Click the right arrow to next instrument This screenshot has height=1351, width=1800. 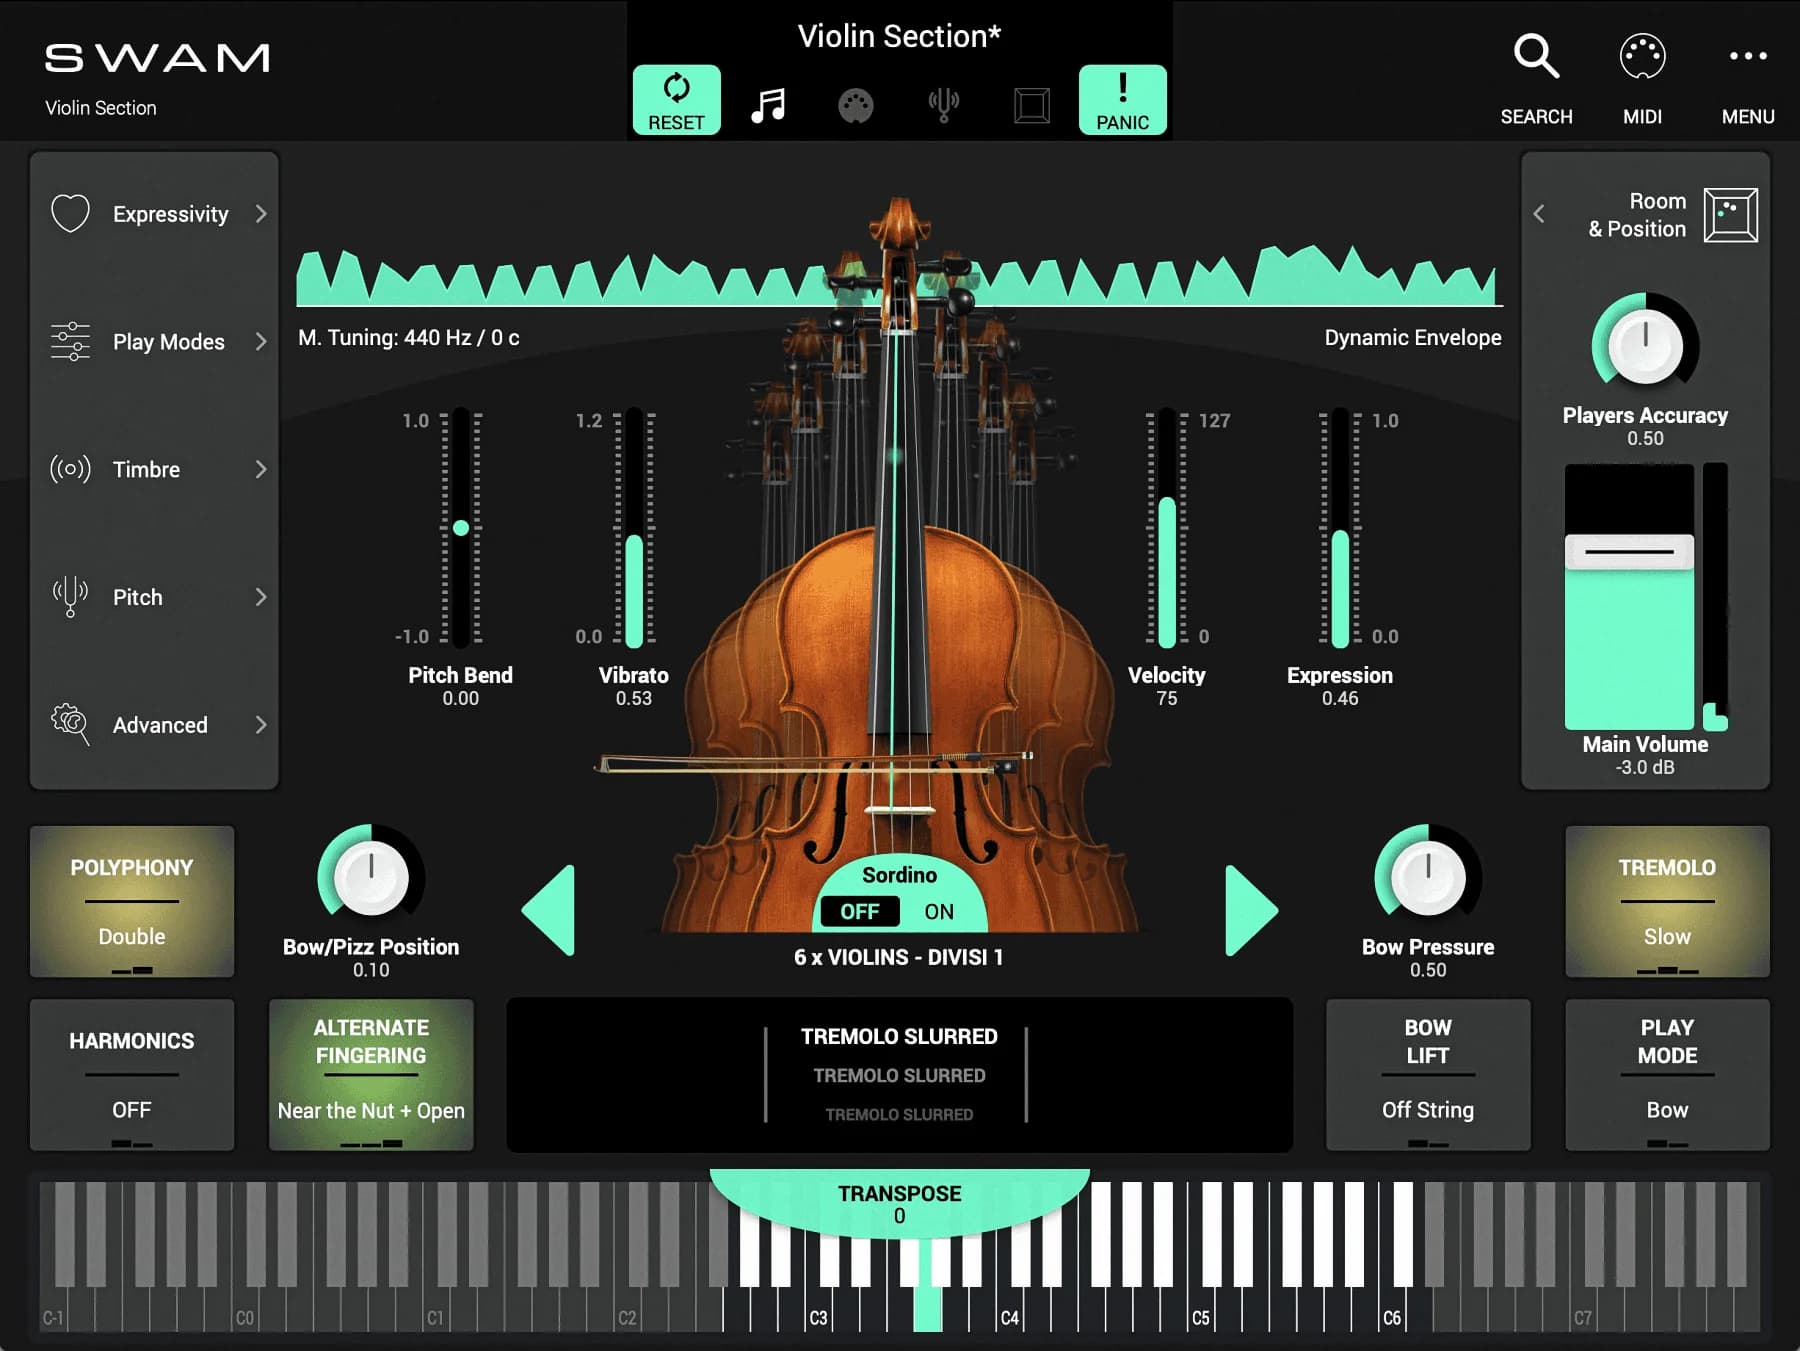coord(1251,911)
